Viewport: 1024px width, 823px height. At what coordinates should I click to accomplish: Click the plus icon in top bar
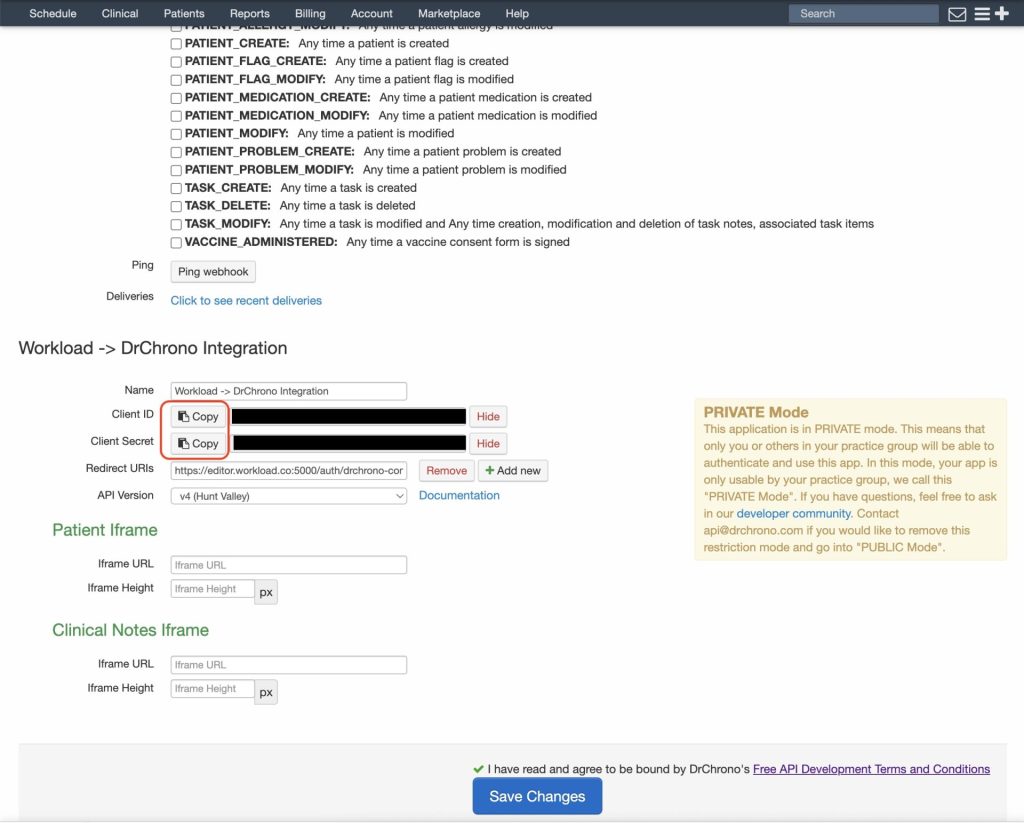coord(1002,13)
